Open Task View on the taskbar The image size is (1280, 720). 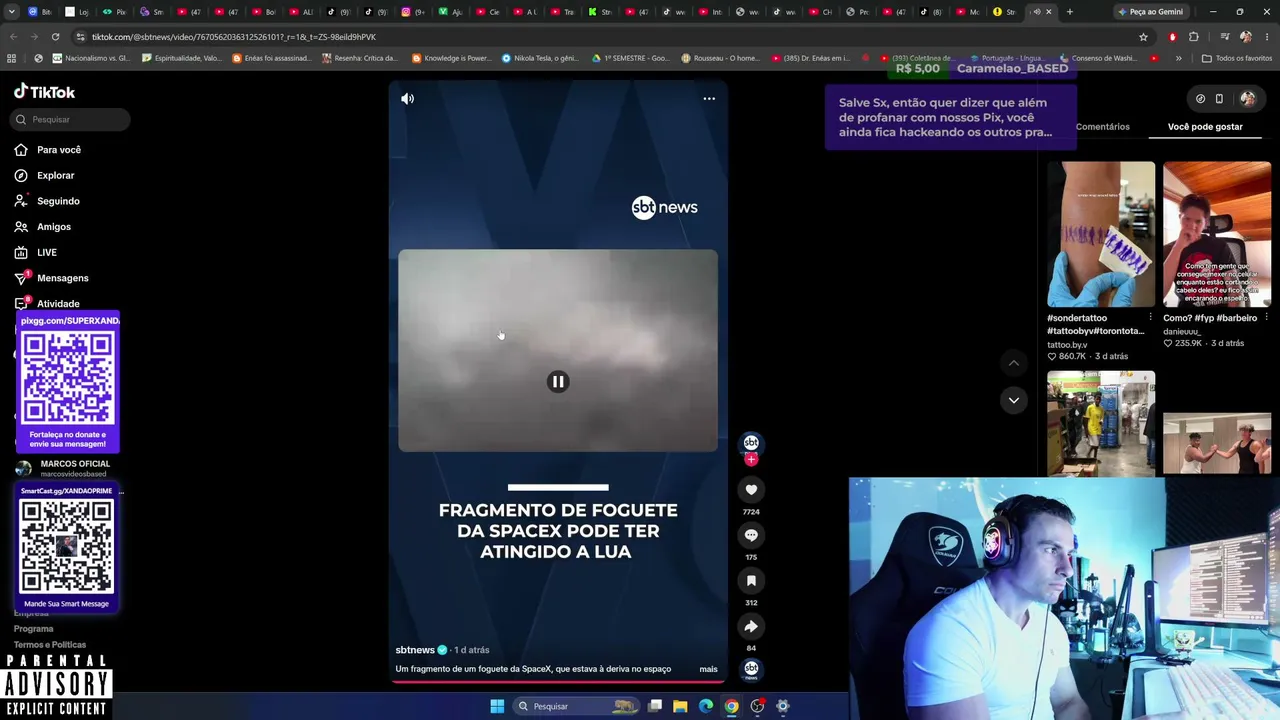655,706
